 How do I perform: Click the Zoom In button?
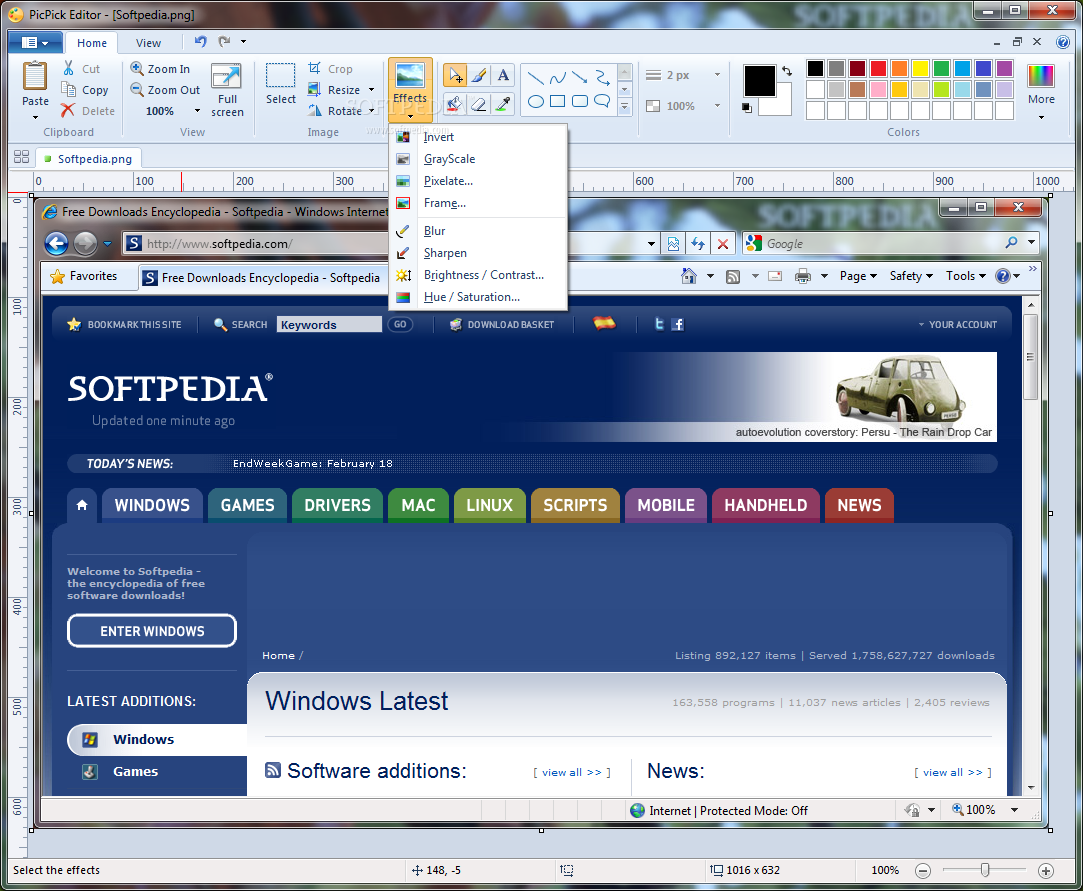pos(160,69)
